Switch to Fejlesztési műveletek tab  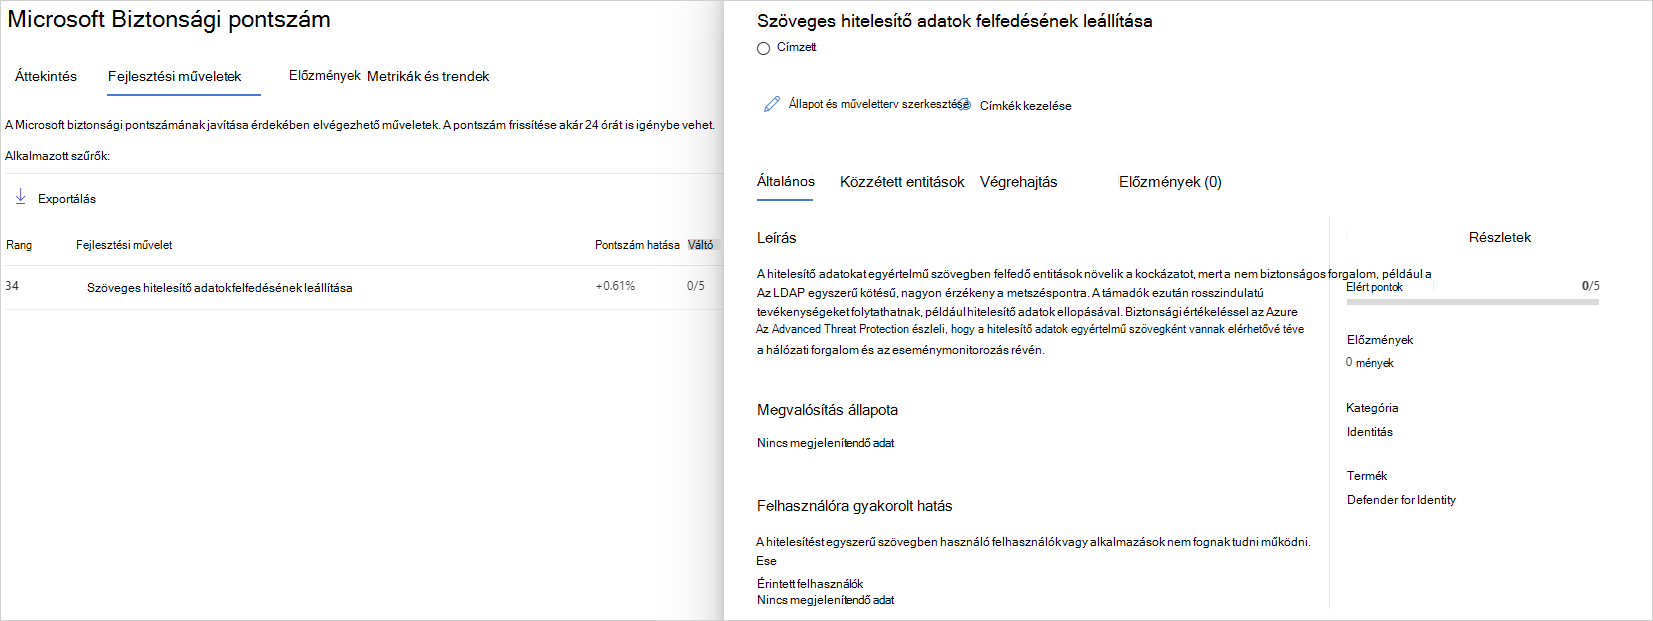point(174,76)
